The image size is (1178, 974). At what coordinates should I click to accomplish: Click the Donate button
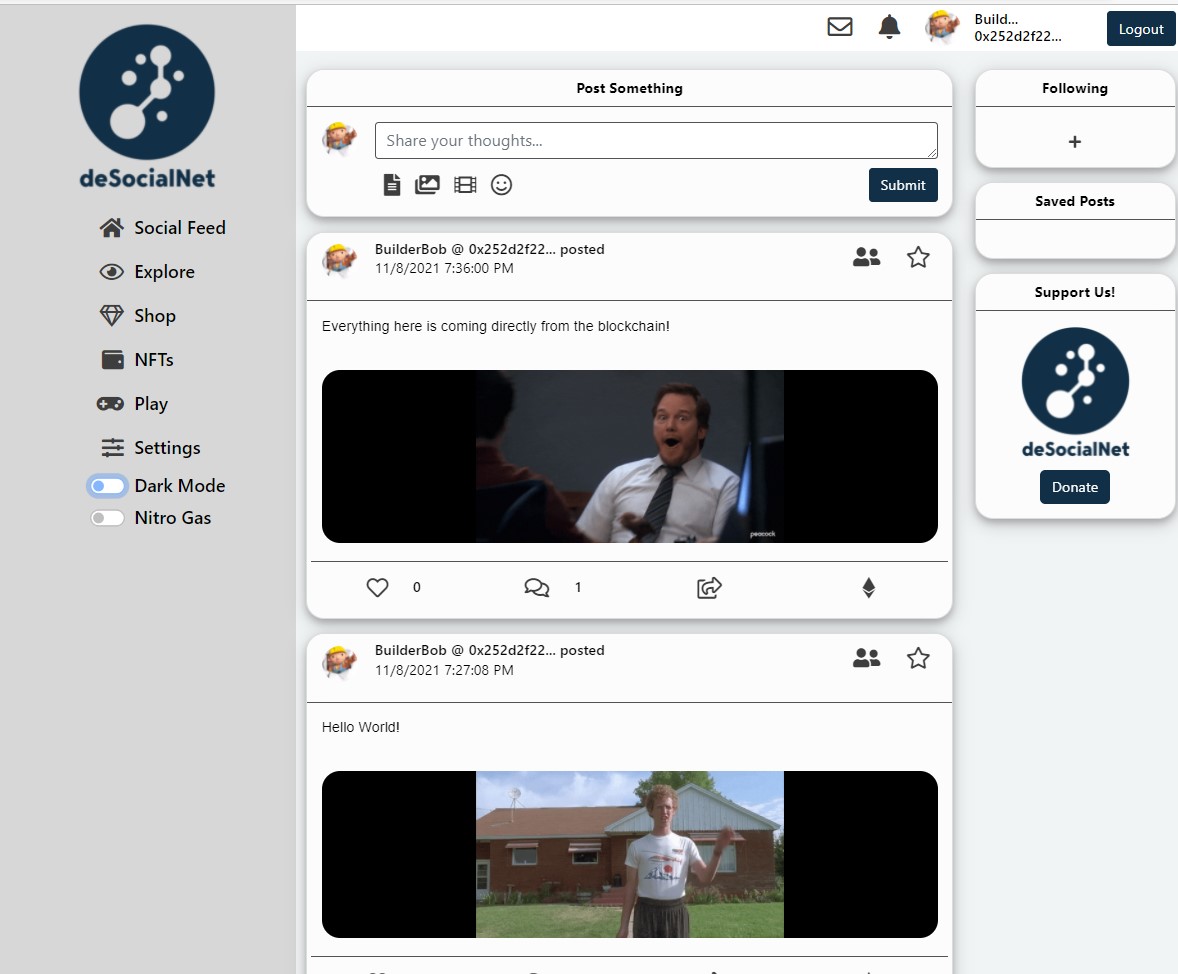[1074, 487]
